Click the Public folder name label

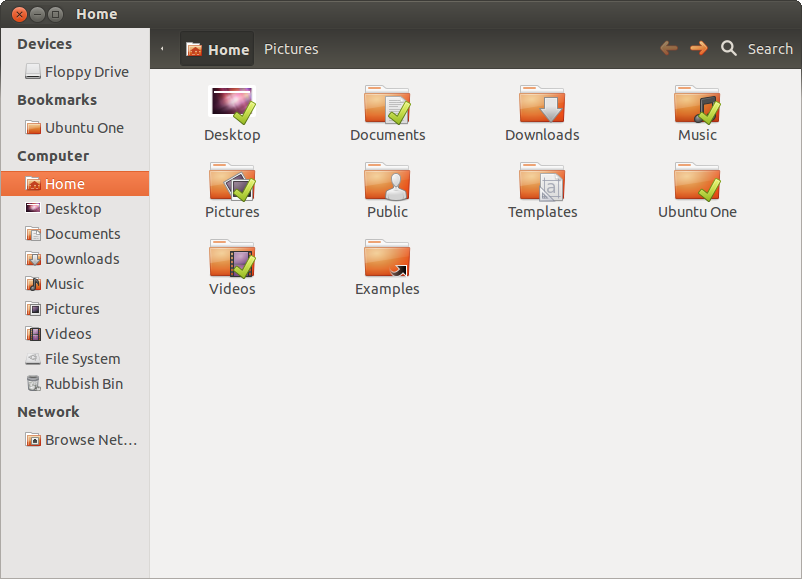tap(387, 212)
